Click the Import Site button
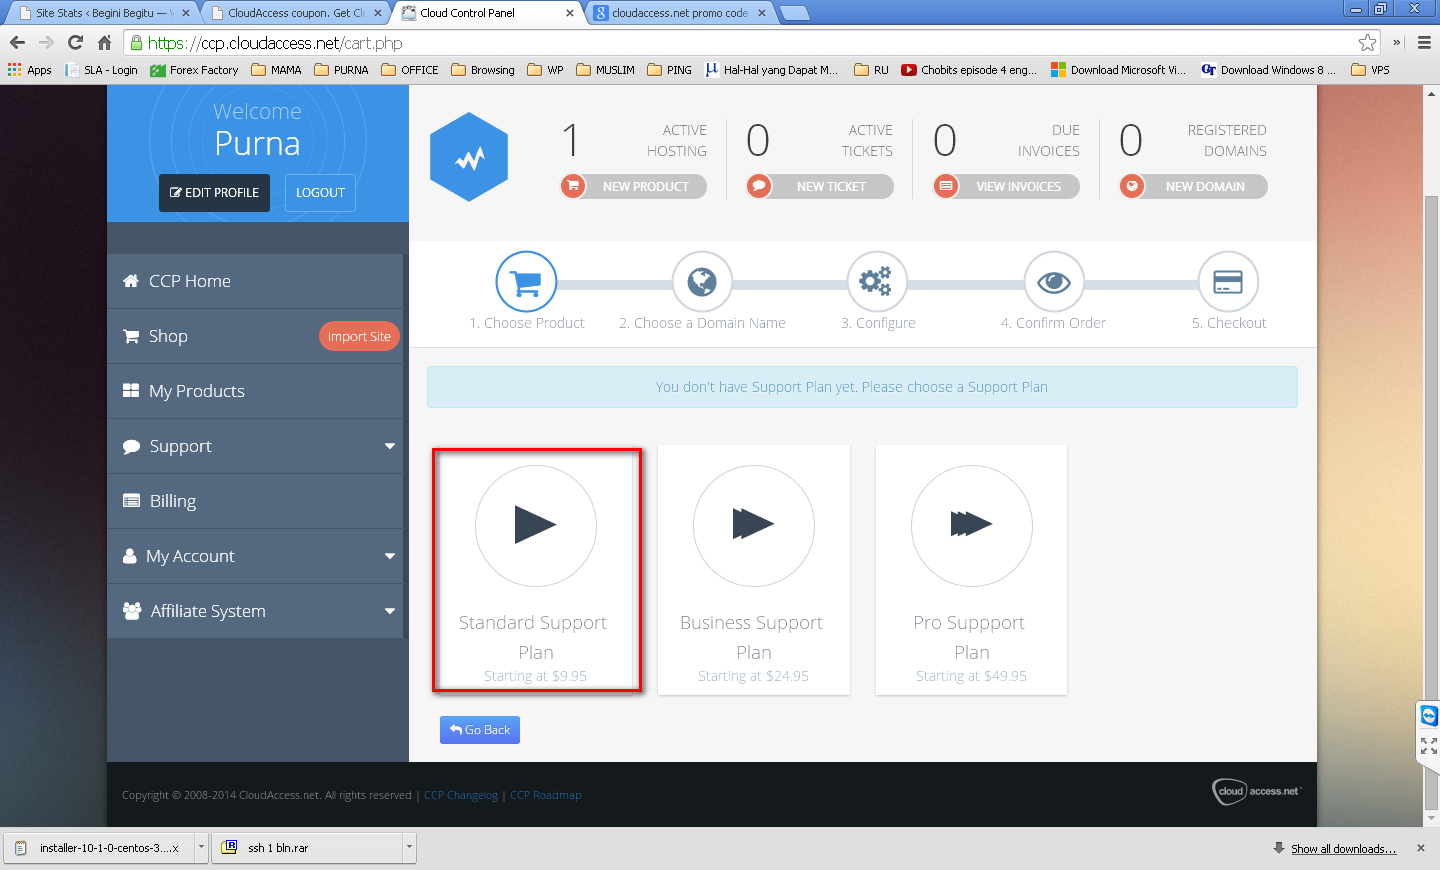 click(359, 336)
